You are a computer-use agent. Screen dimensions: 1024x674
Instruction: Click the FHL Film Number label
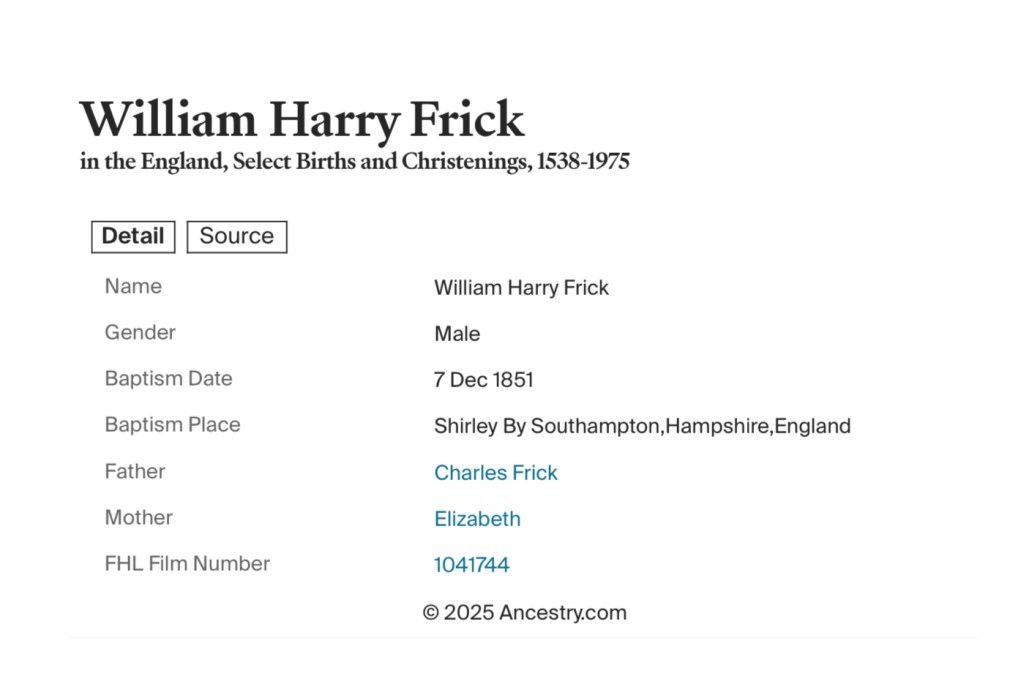187,564
